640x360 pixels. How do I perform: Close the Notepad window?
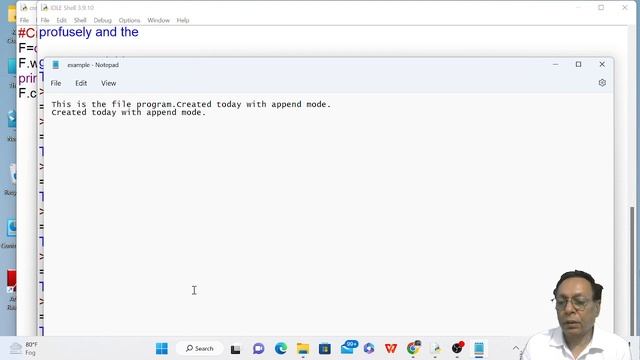(x=602, y=64)
